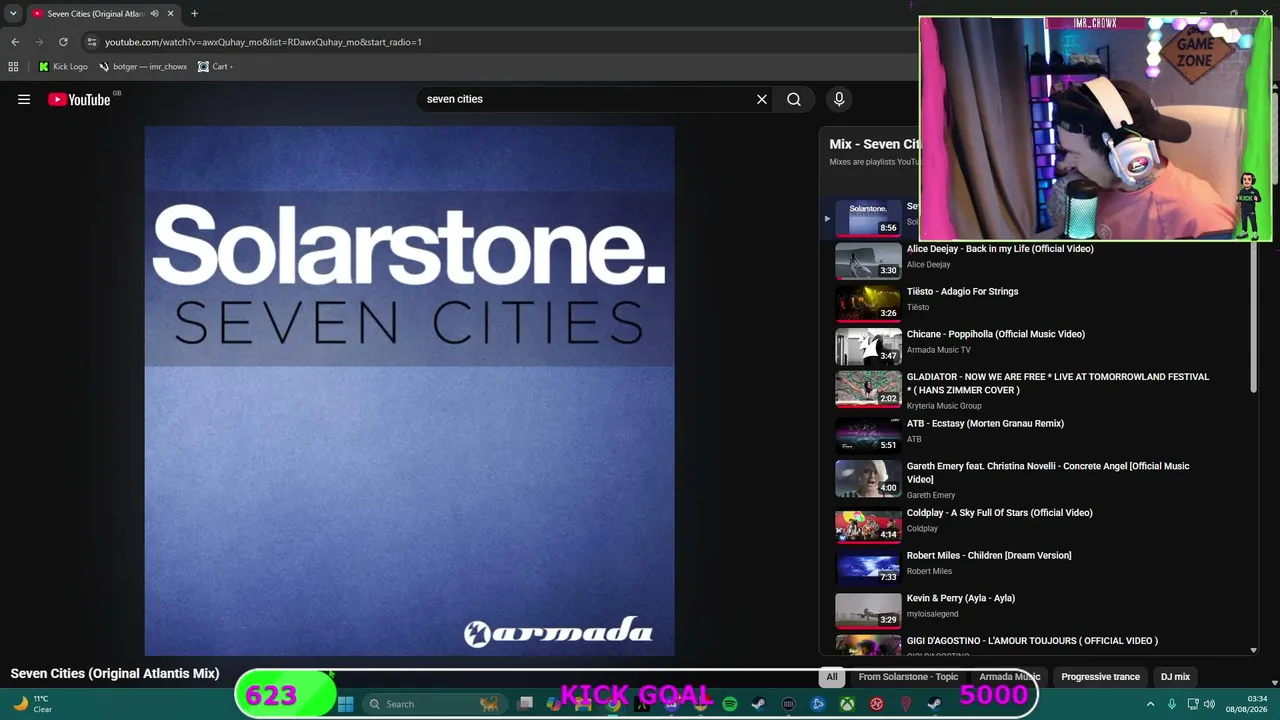Start voice search with the microphone
Image resolution: width=1280 pixels, height=720 pixels.
pos(839,99)
